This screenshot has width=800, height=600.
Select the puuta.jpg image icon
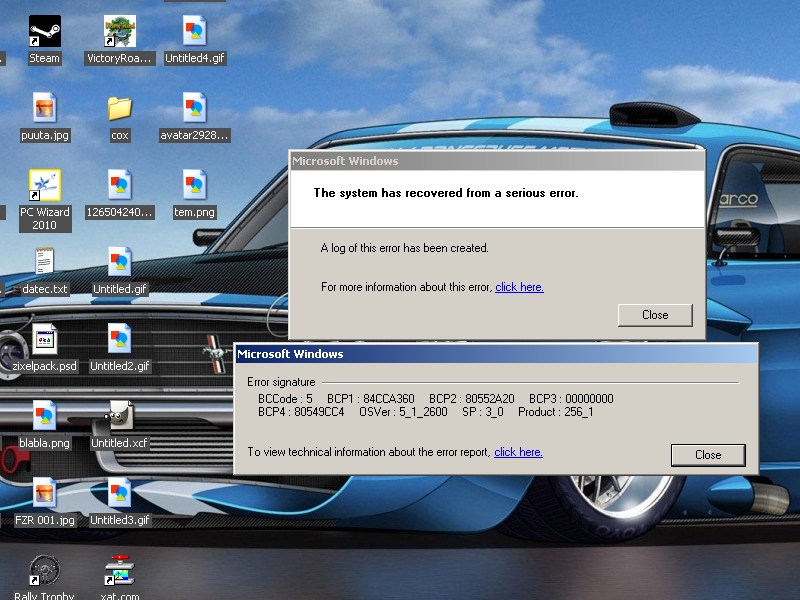coord(44,108)
